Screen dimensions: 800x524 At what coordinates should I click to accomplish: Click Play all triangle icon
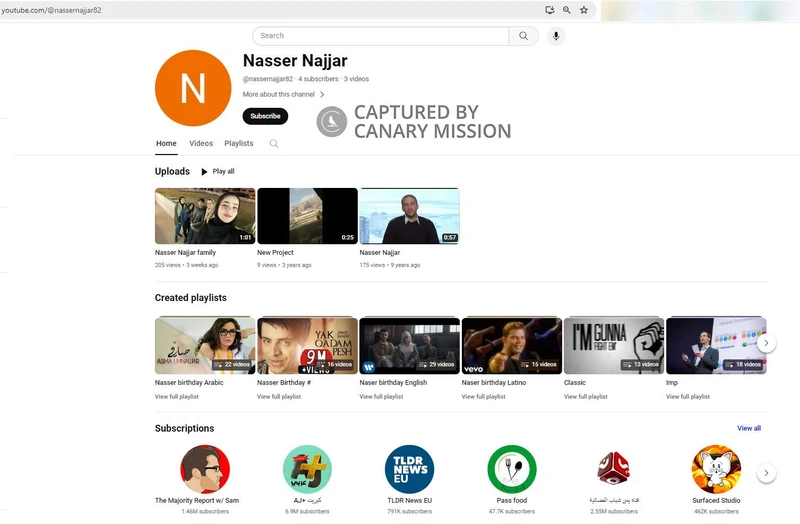click(204, 171)
